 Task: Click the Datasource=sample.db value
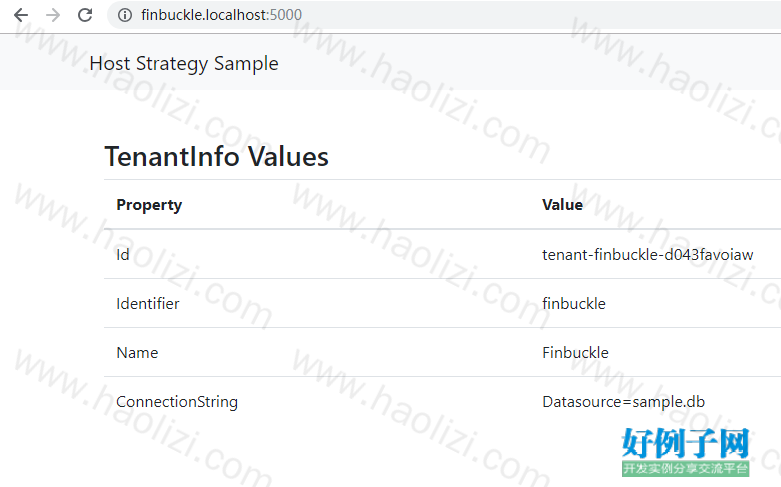(x=623, y=402)
